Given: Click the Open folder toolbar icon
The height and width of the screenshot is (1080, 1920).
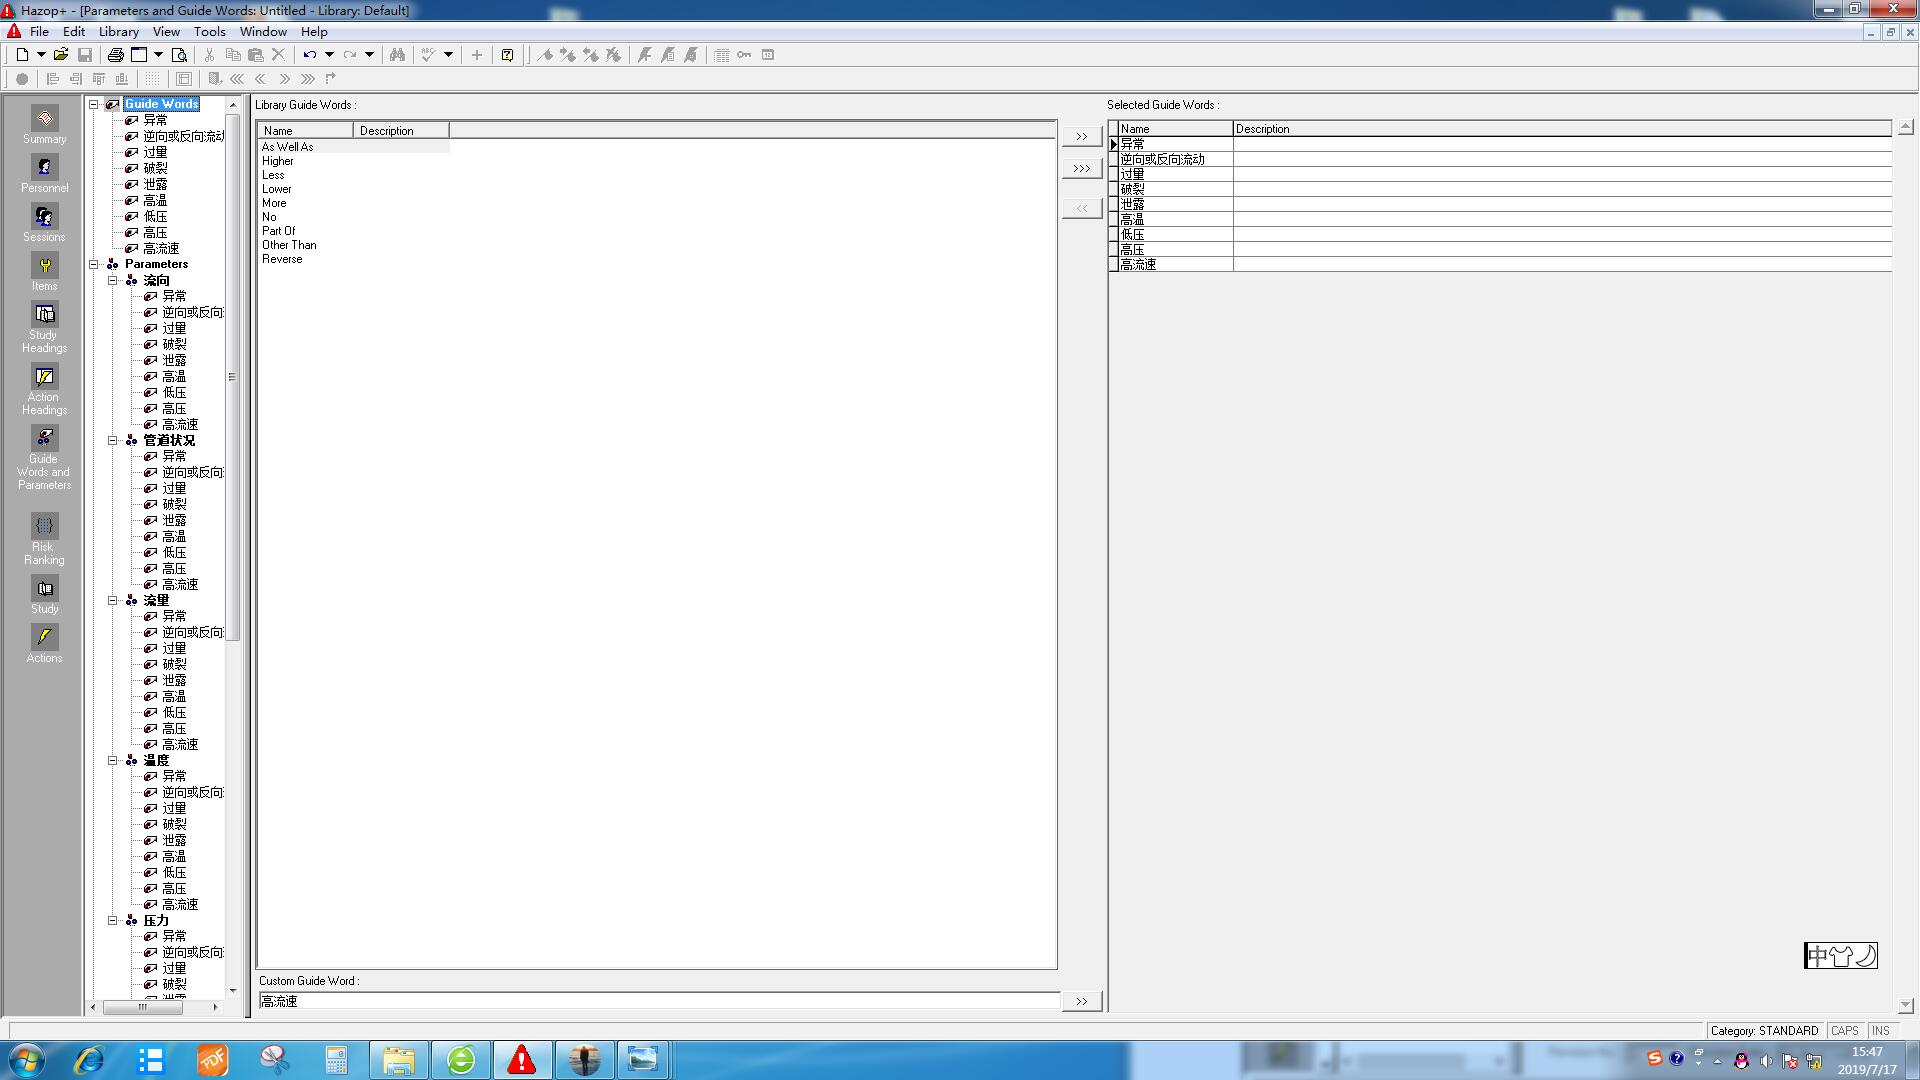Looking at the screenshot, I should coord(61,55).
